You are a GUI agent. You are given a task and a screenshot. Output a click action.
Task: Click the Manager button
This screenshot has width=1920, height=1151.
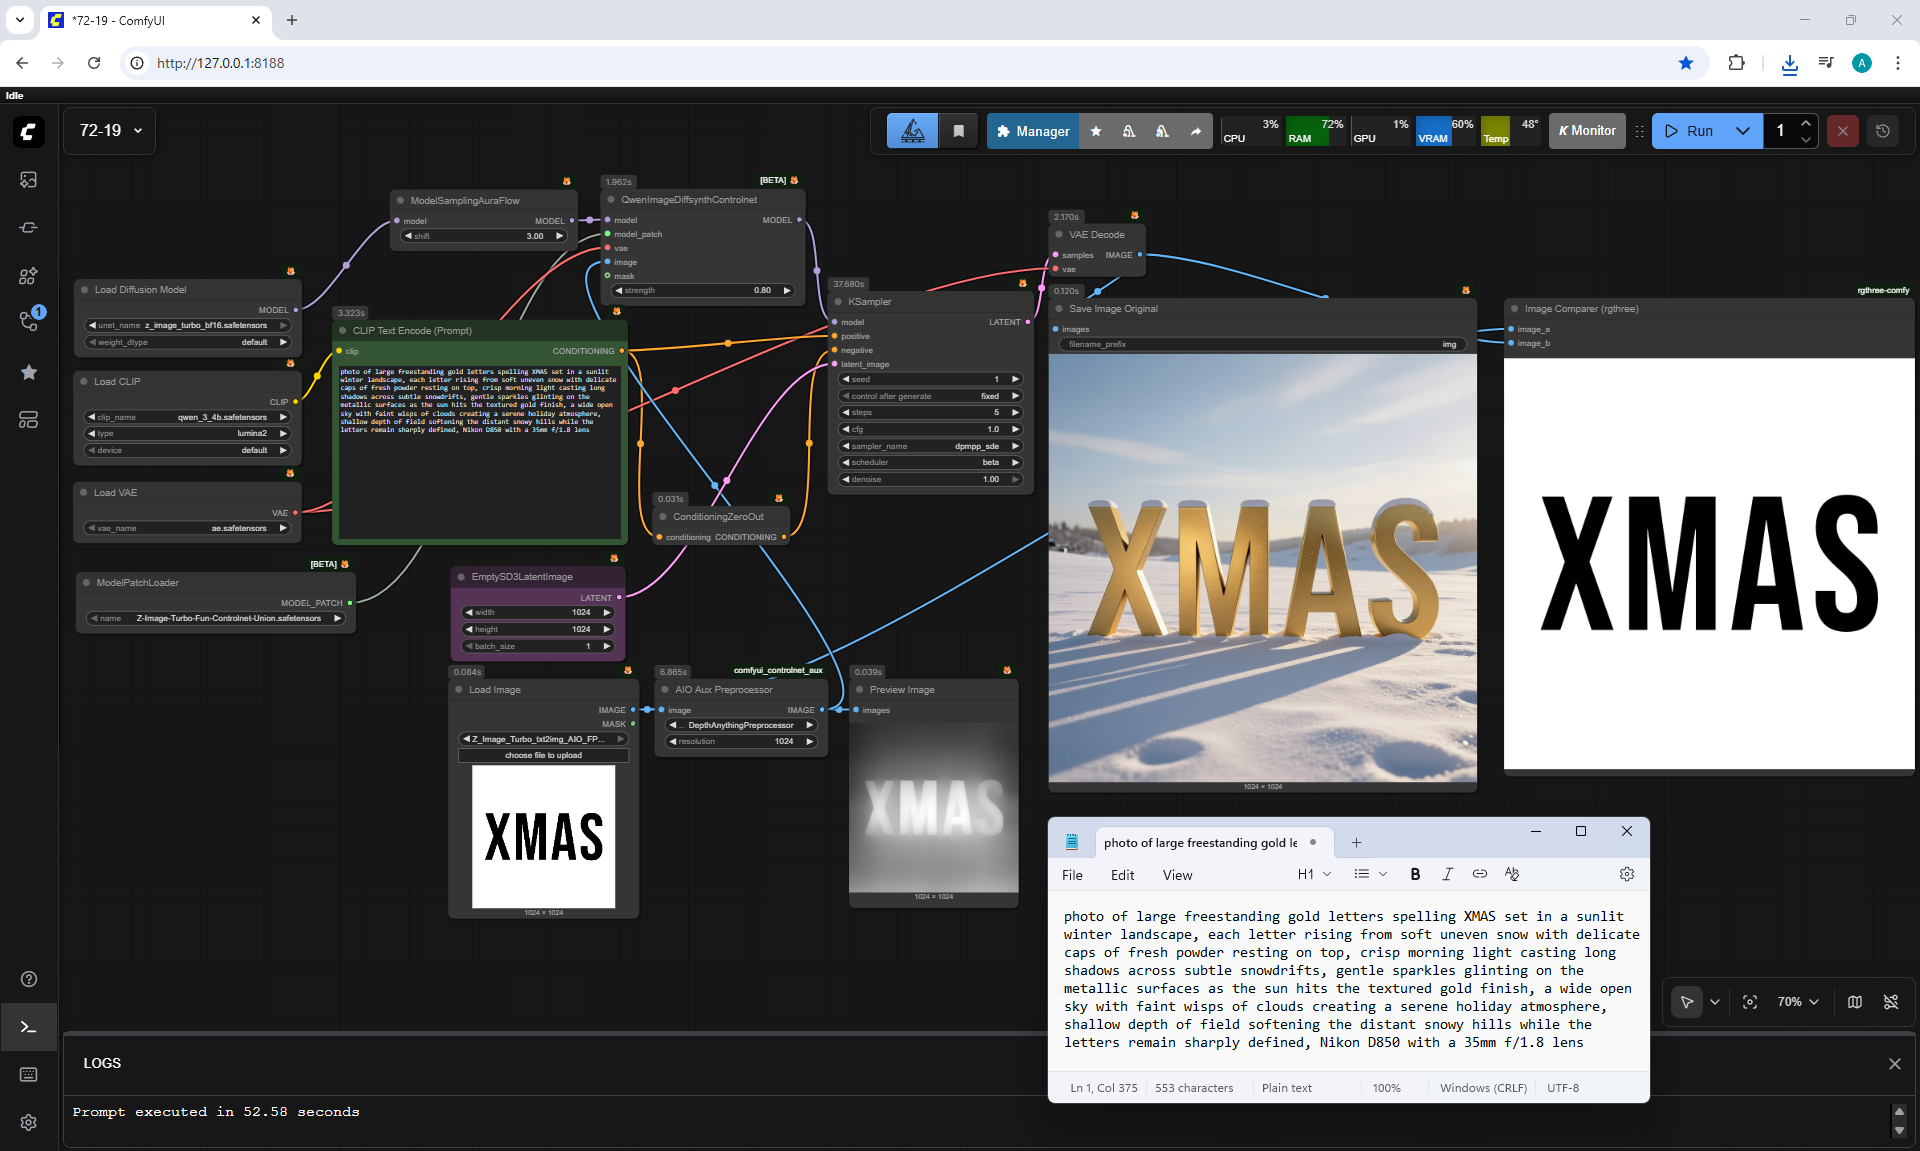(1033, 131)
